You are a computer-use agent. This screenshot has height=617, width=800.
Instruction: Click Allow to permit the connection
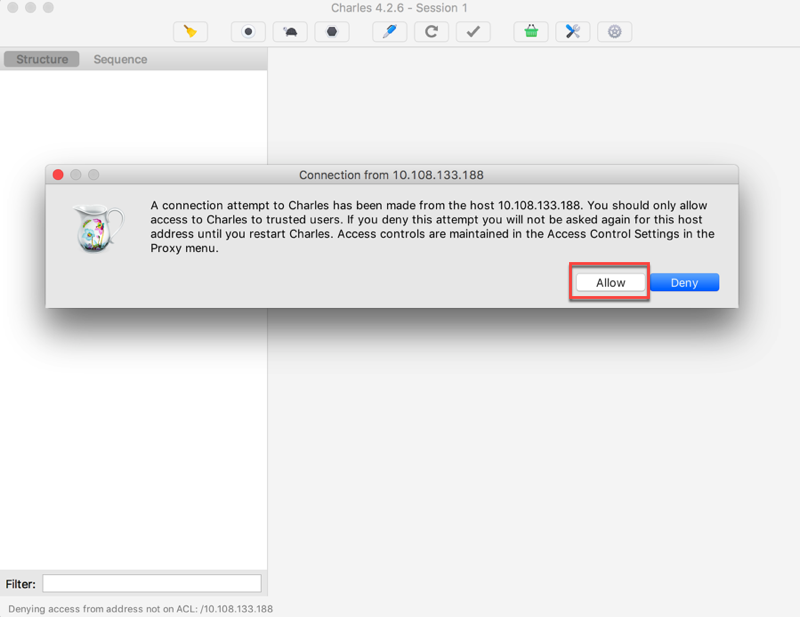tap(611, 283)
